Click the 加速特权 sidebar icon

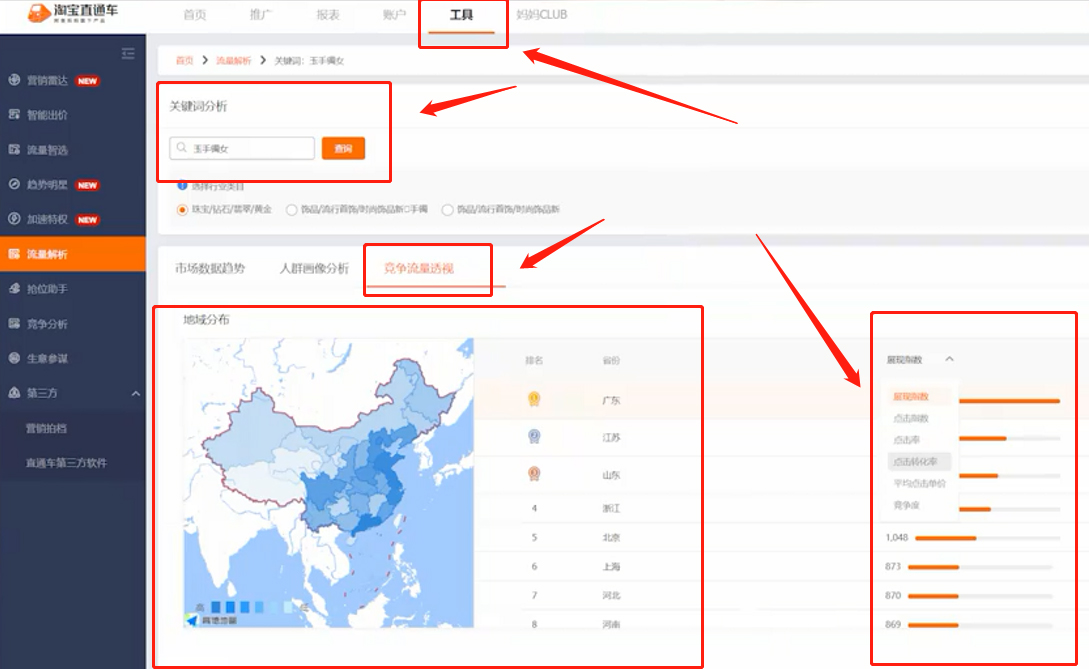click(x=14, y=219)
